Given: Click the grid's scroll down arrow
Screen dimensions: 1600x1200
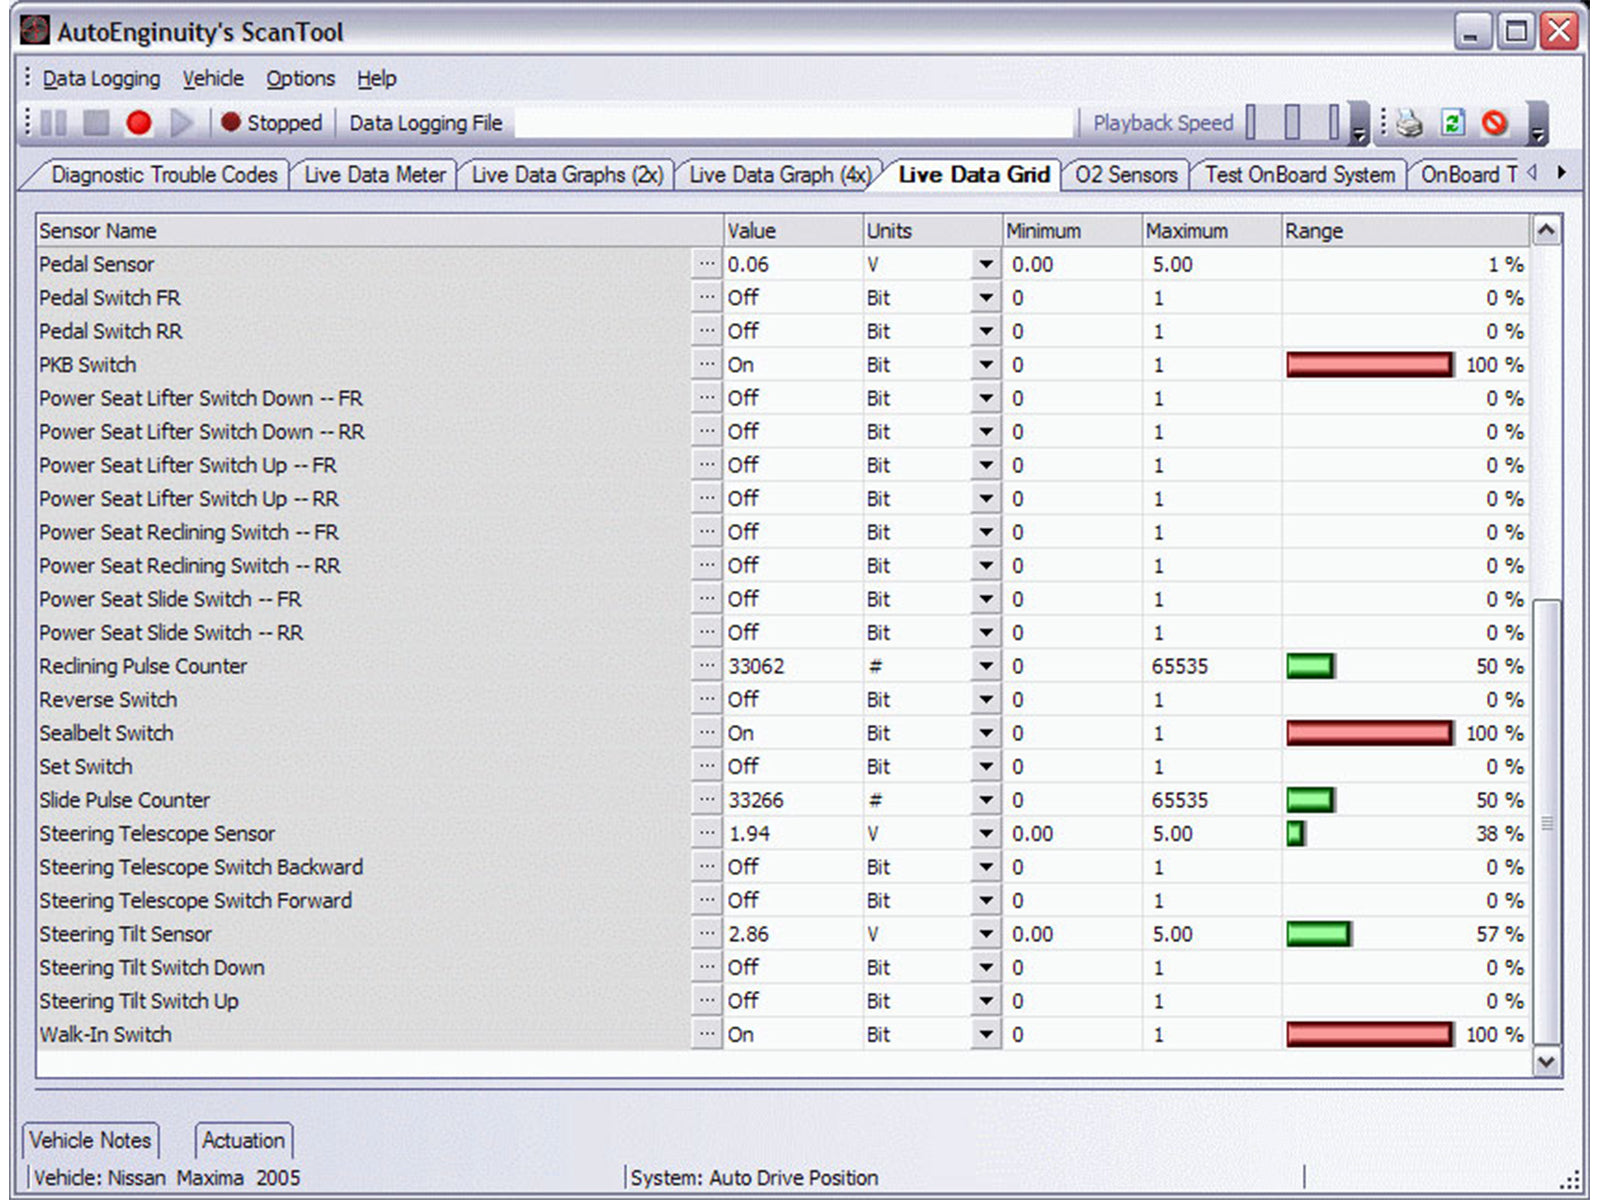Looking at the screenshot, I should [1546, 1062].
